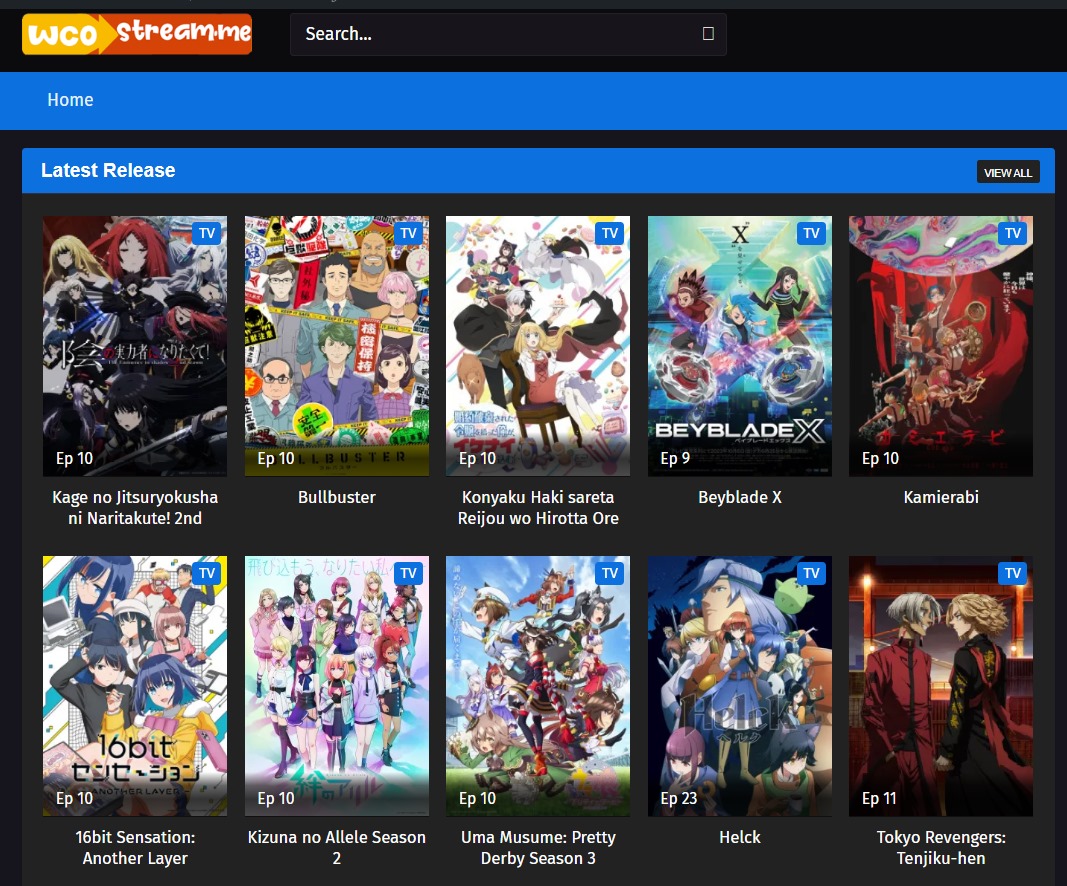Click TV badge on Helck poster
Viewport: 1067px width, 886px height.
click(x=811, y=574)
